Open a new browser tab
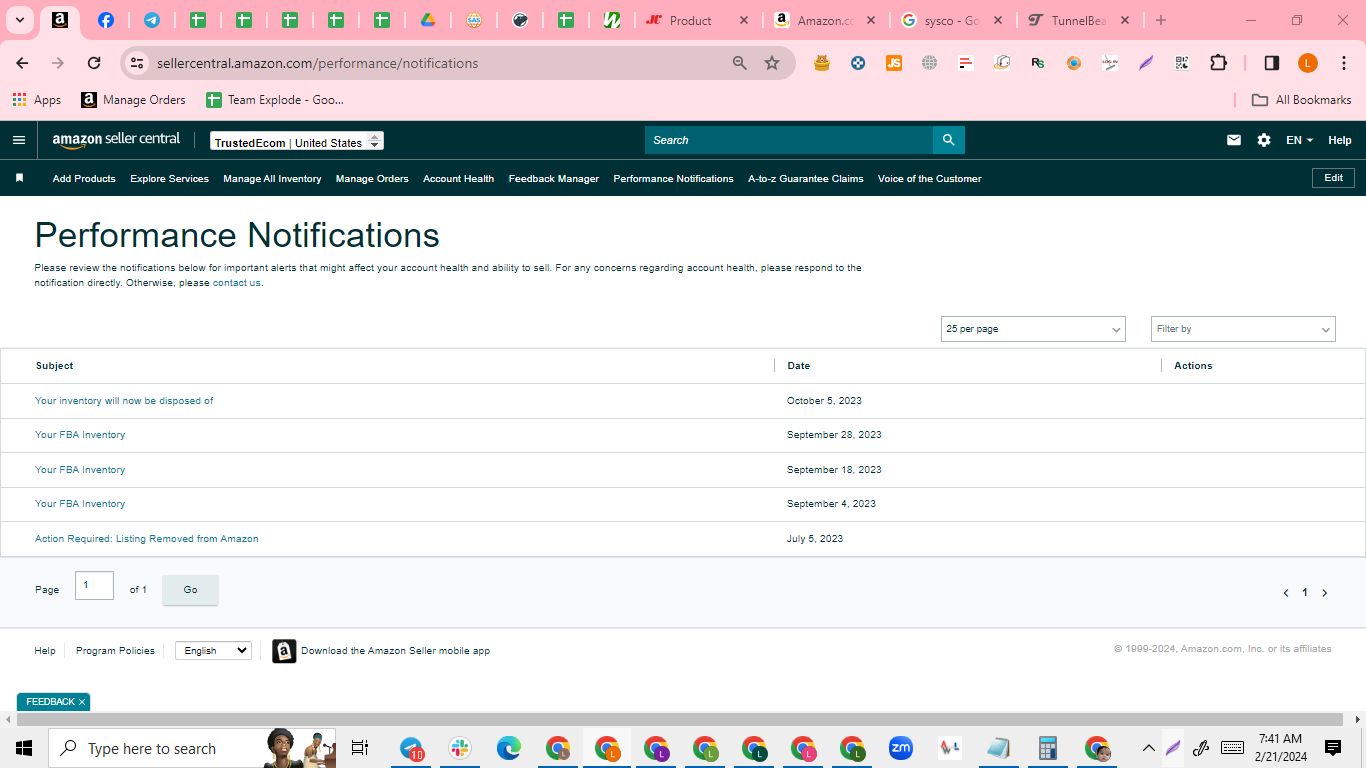The width and height of the screenshot is (1366, 768). coord(1160,20)
